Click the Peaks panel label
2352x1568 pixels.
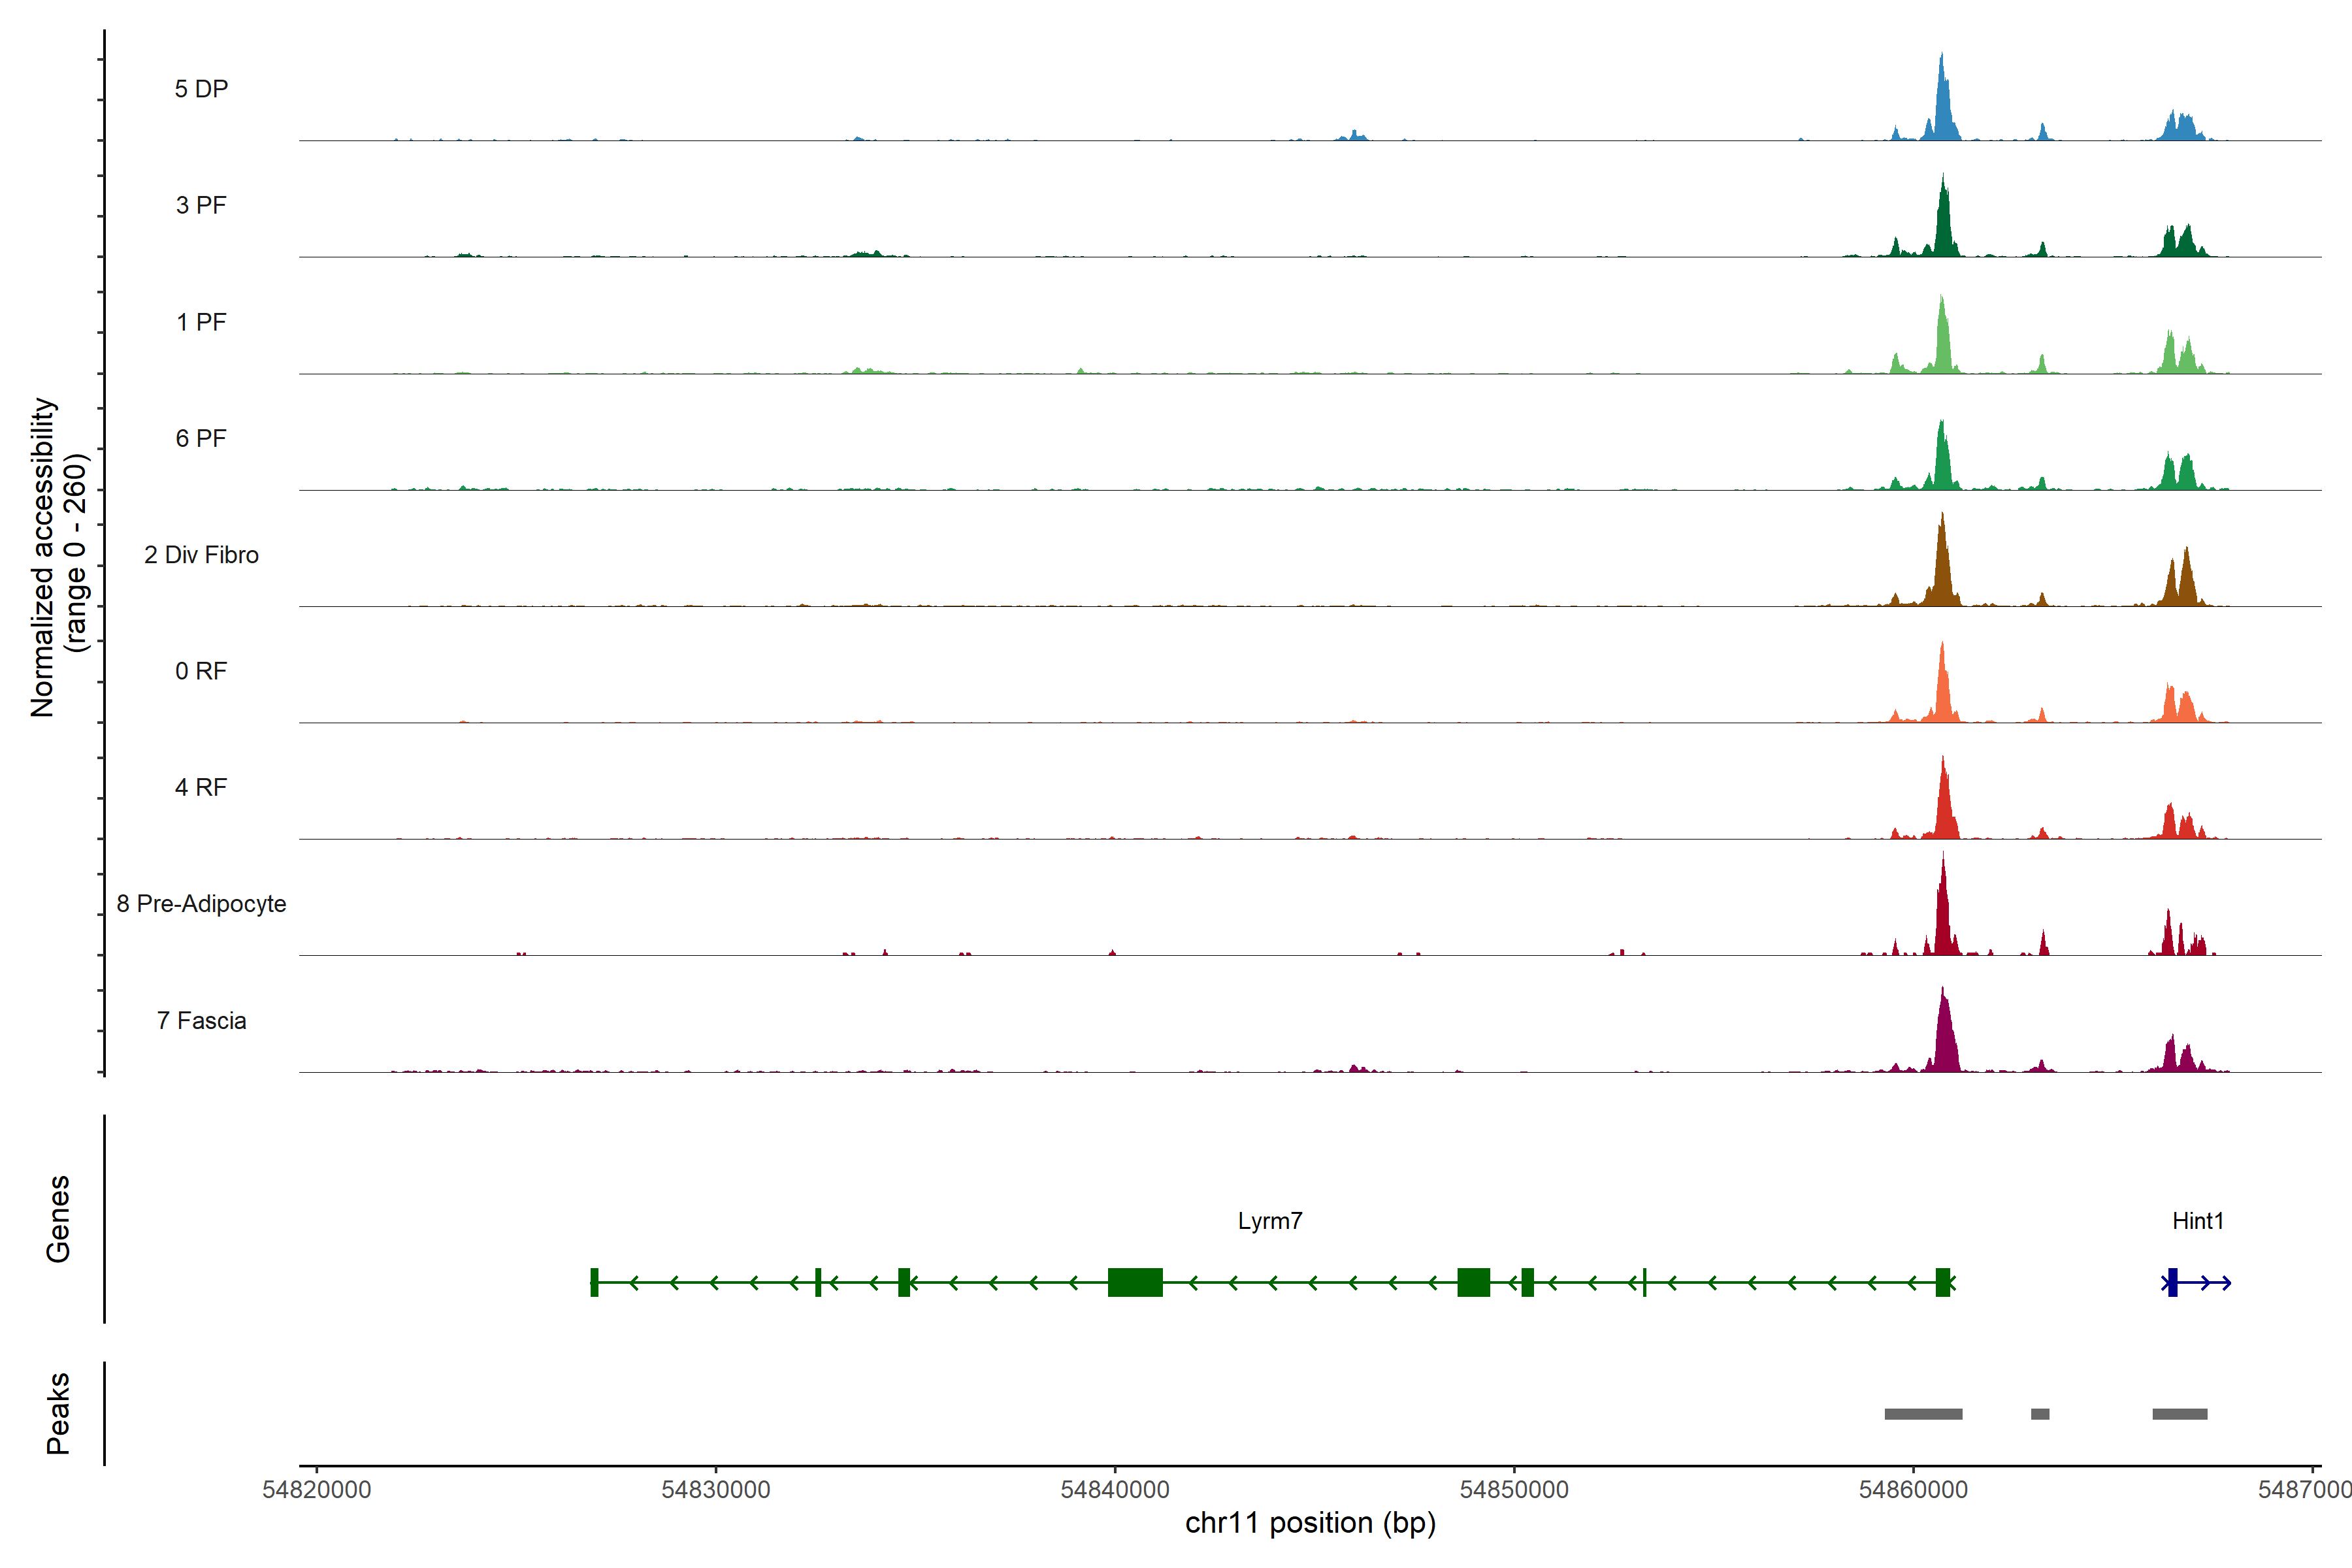click(x=58, y=1413)
